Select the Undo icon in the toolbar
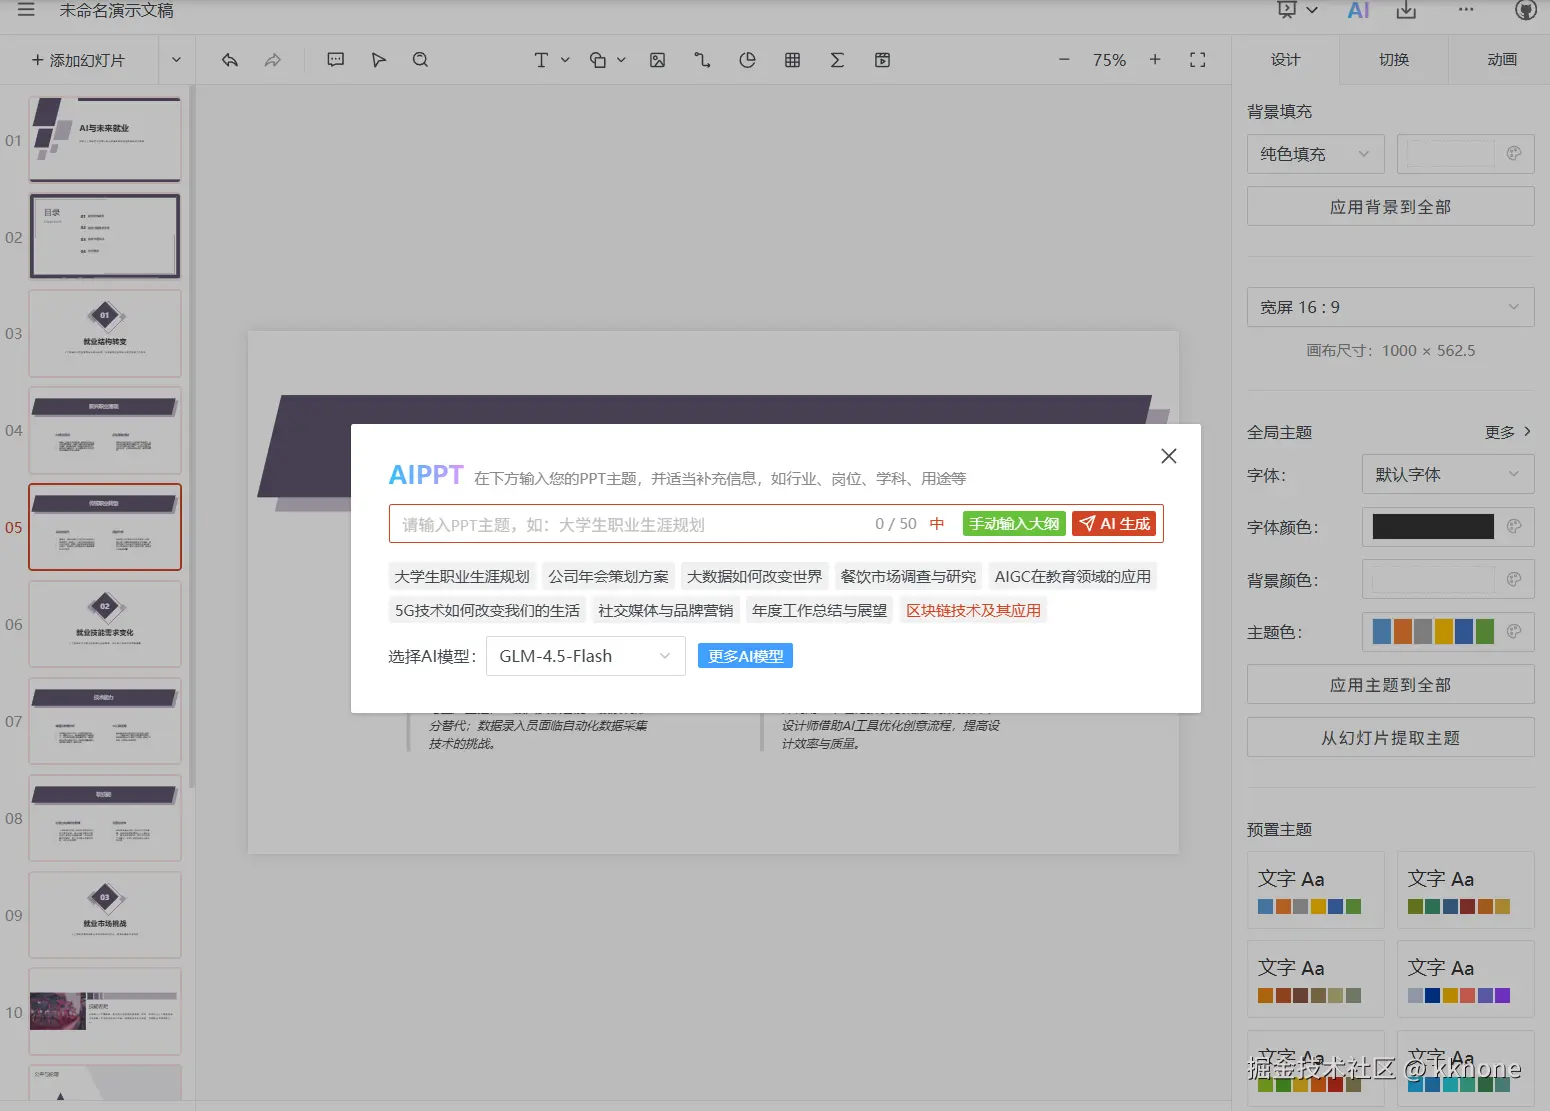This screenshot has height=1111, width=1550. pos(229,60)
